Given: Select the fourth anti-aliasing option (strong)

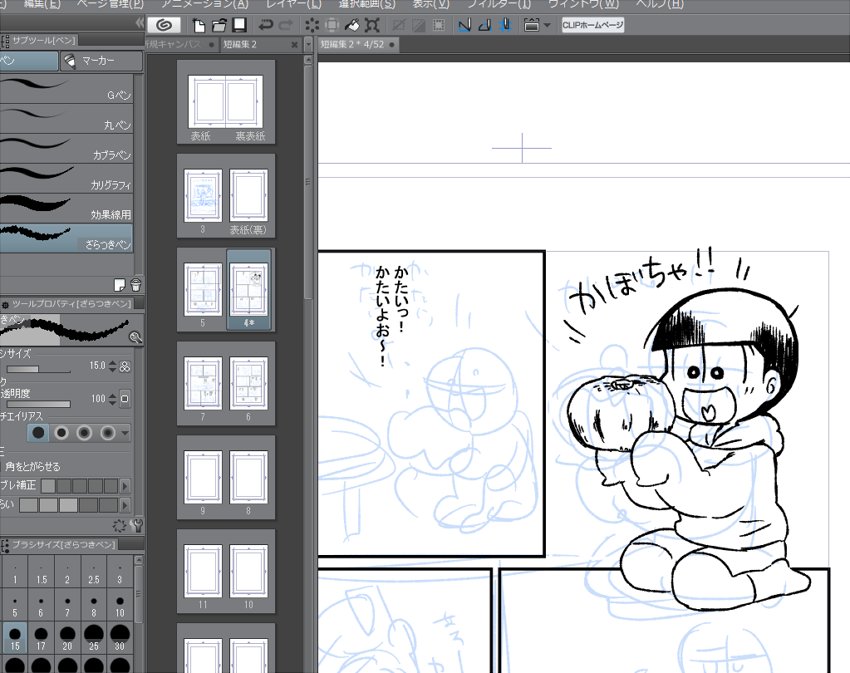Looking at the screenshot, I should 107,433.
